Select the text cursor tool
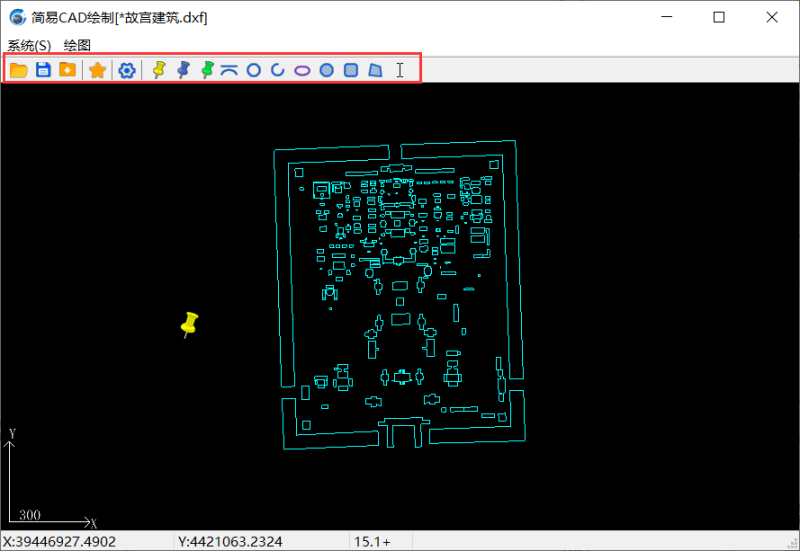Viewport: 800px width, 551px height. 400,70
